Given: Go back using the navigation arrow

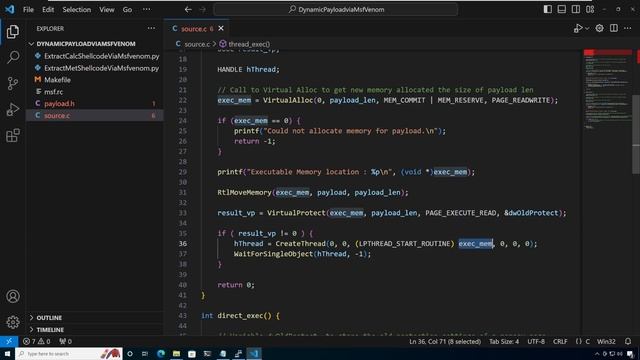Looking at the screenshot, I should tap(188, 9).
